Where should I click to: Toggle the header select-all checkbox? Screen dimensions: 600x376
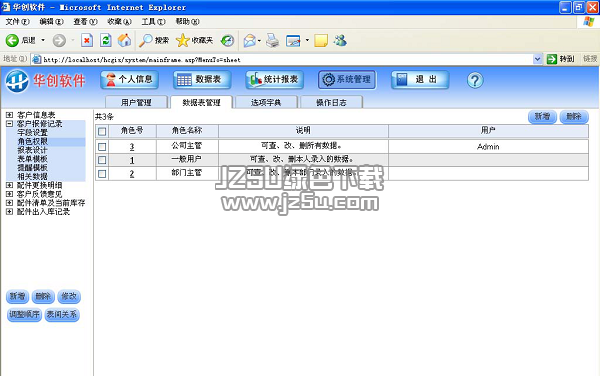point(102,132)
